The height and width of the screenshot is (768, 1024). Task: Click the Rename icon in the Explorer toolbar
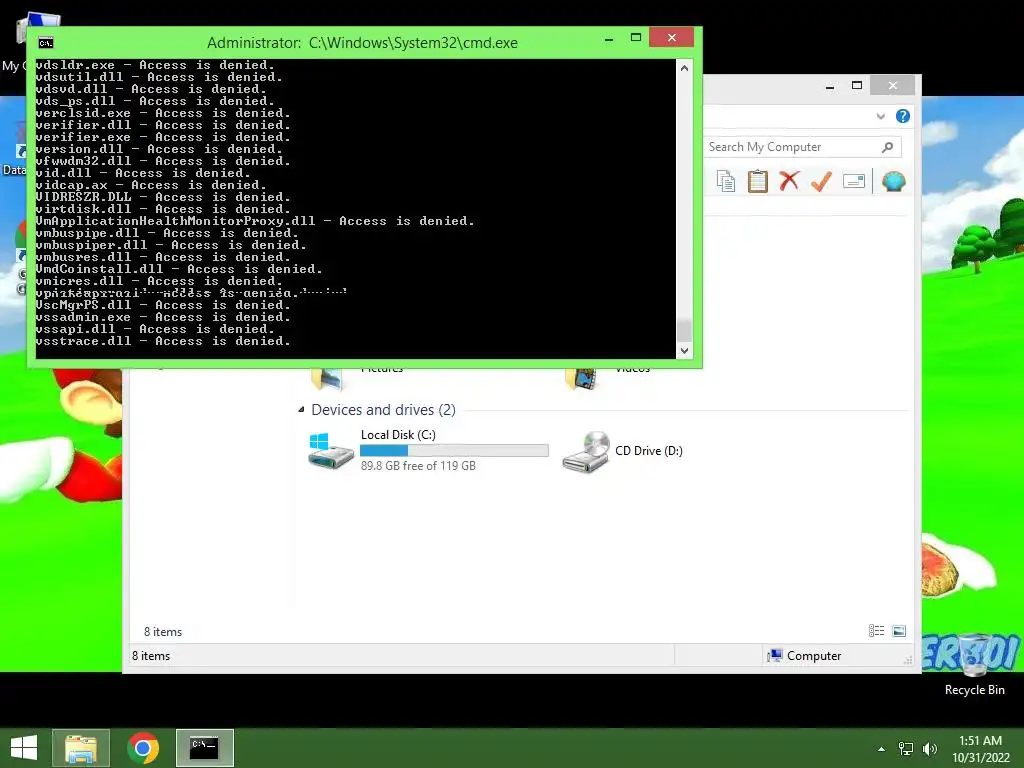click(854, 181)
